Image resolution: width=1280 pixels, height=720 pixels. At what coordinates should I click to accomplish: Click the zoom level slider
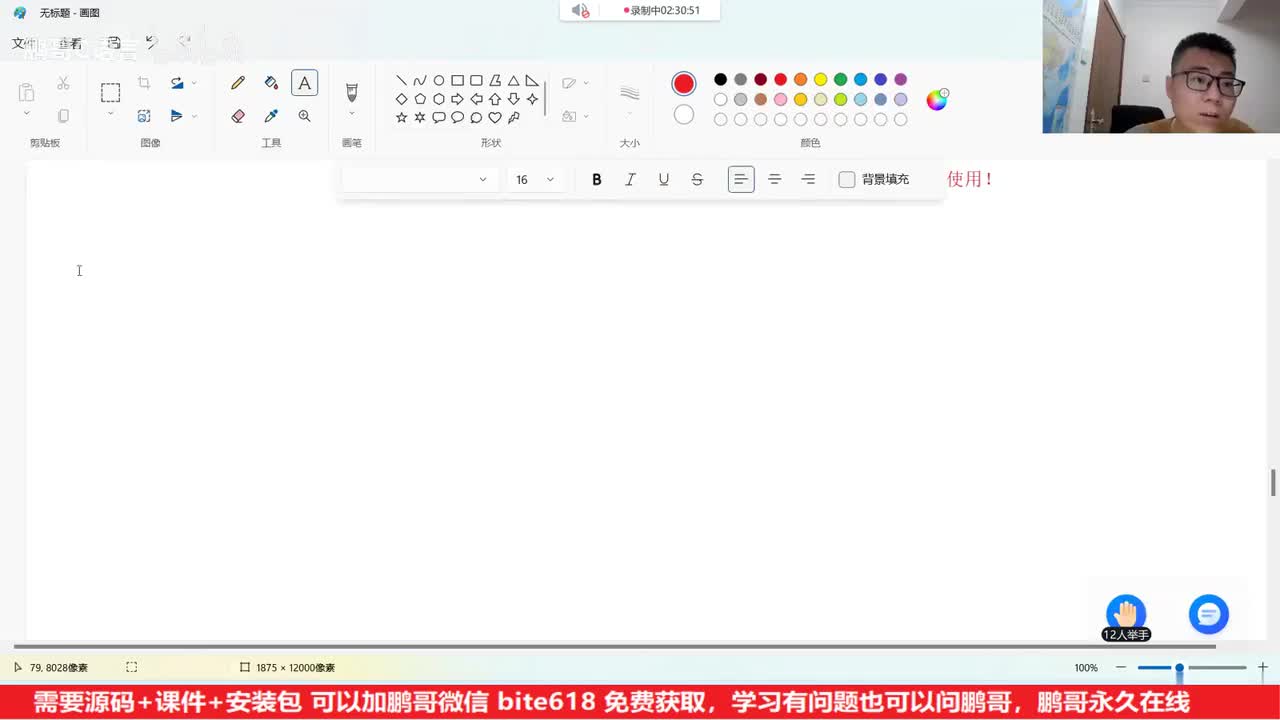click(1192, 667)
